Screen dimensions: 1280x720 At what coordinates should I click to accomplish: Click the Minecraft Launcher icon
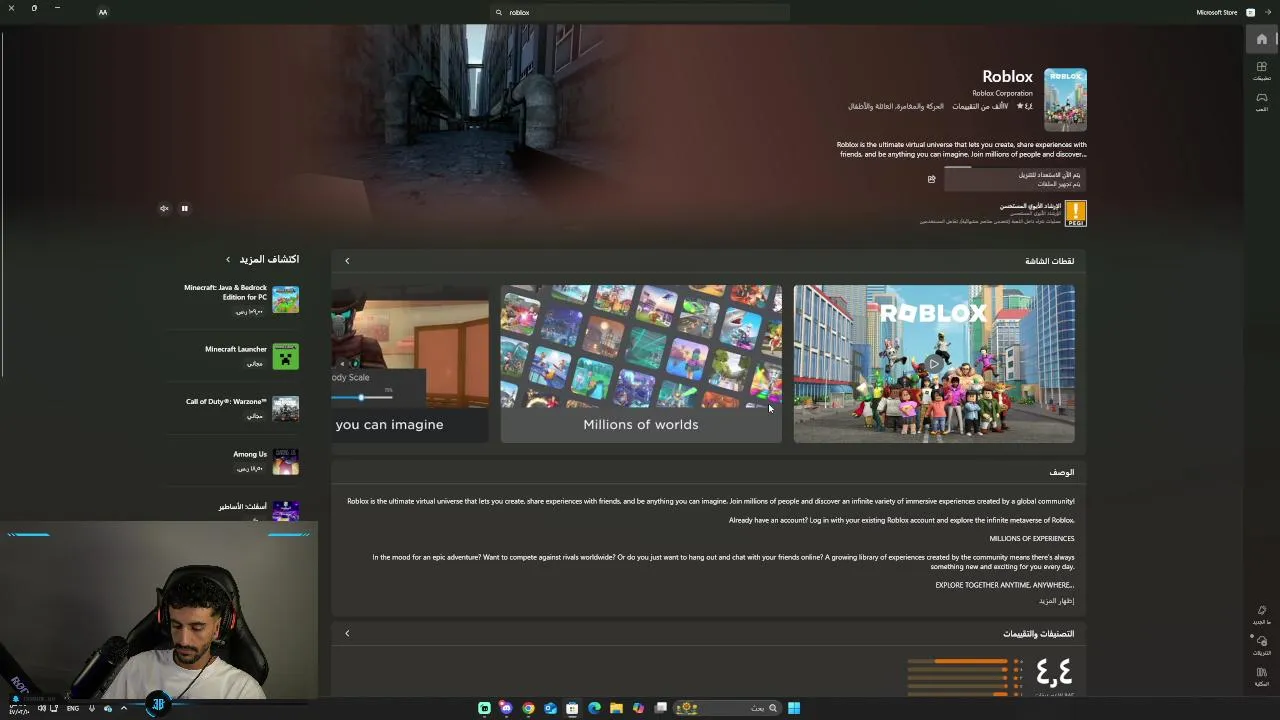pyautogui.click(x=285, y=356)
